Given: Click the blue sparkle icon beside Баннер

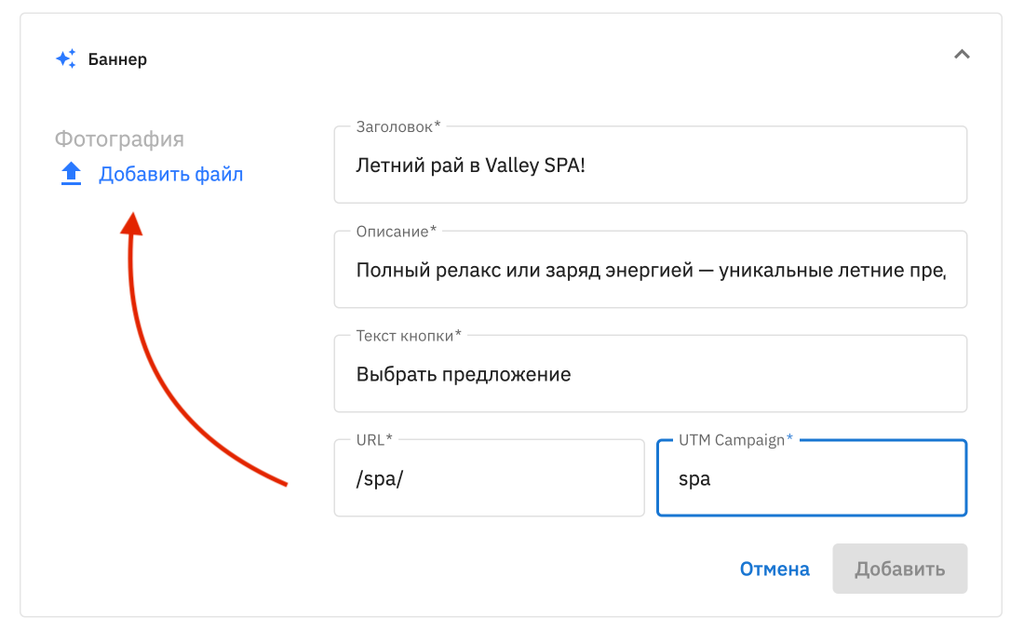Looking at the screenshot, I should click(x=66, y=59).
